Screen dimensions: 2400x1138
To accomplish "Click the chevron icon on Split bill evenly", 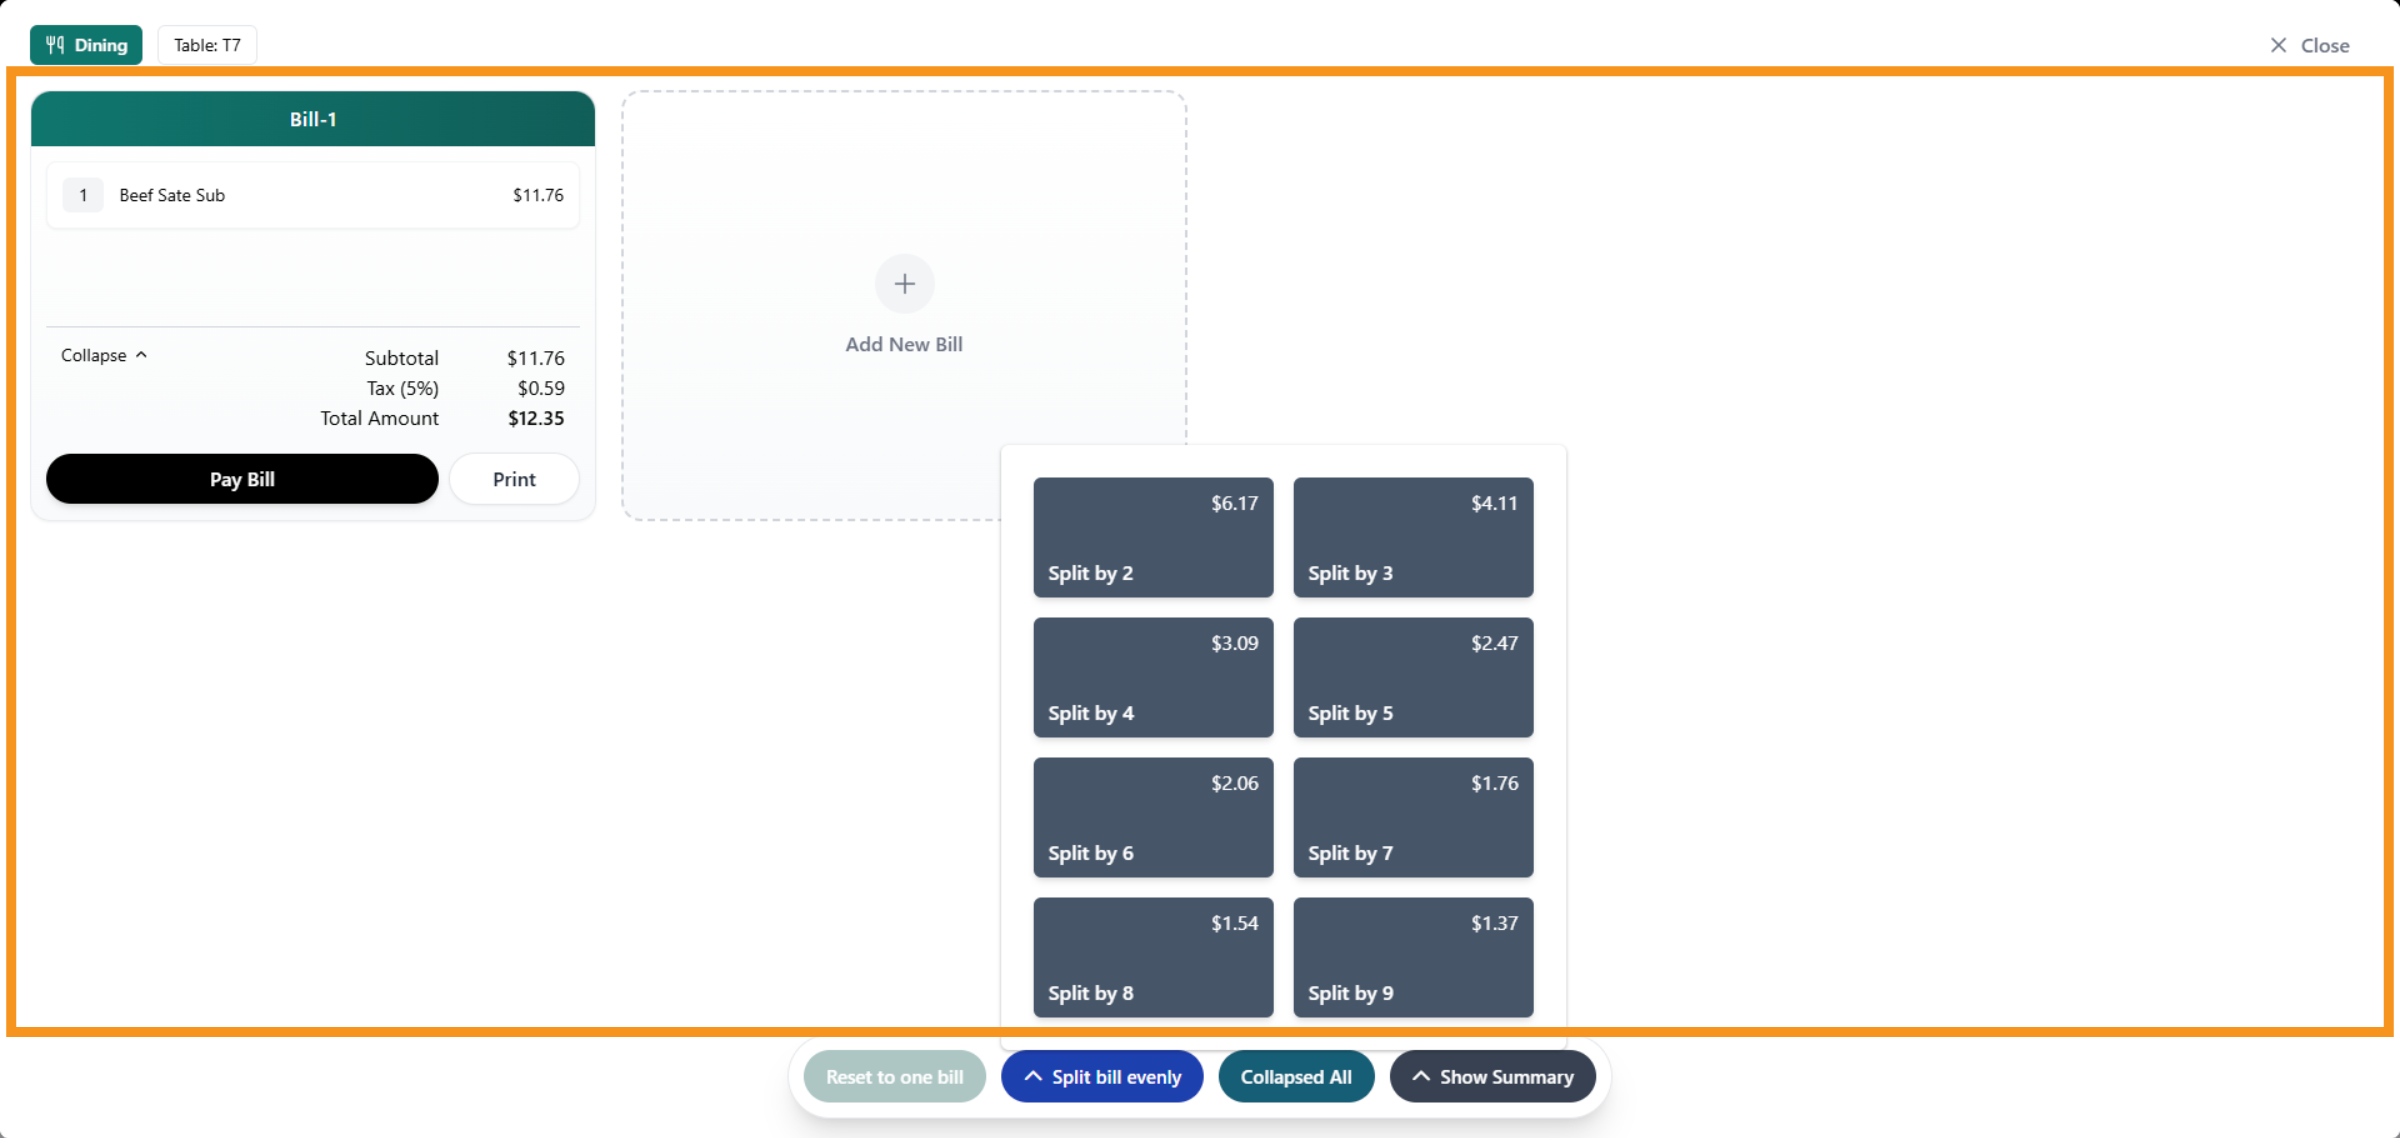I will tap(1034, 1077).
